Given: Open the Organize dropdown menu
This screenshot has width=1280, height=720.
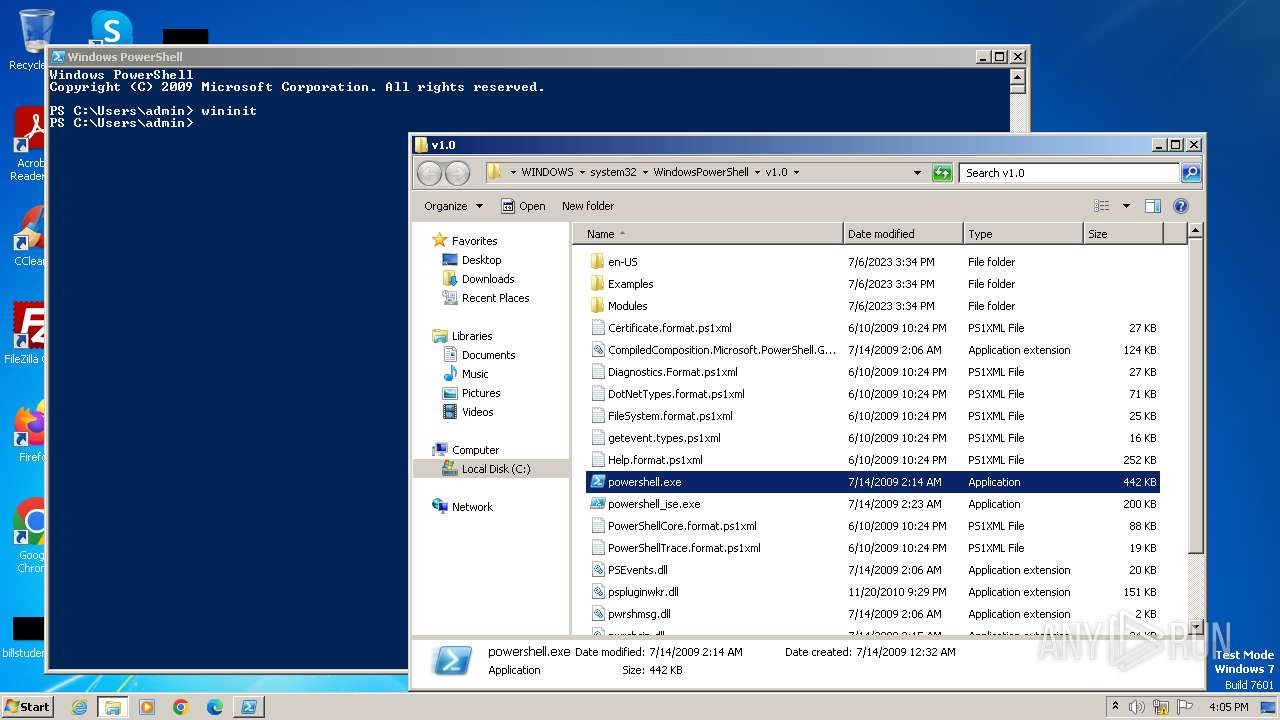Looking at the screenshot, I should click(453, 206).
